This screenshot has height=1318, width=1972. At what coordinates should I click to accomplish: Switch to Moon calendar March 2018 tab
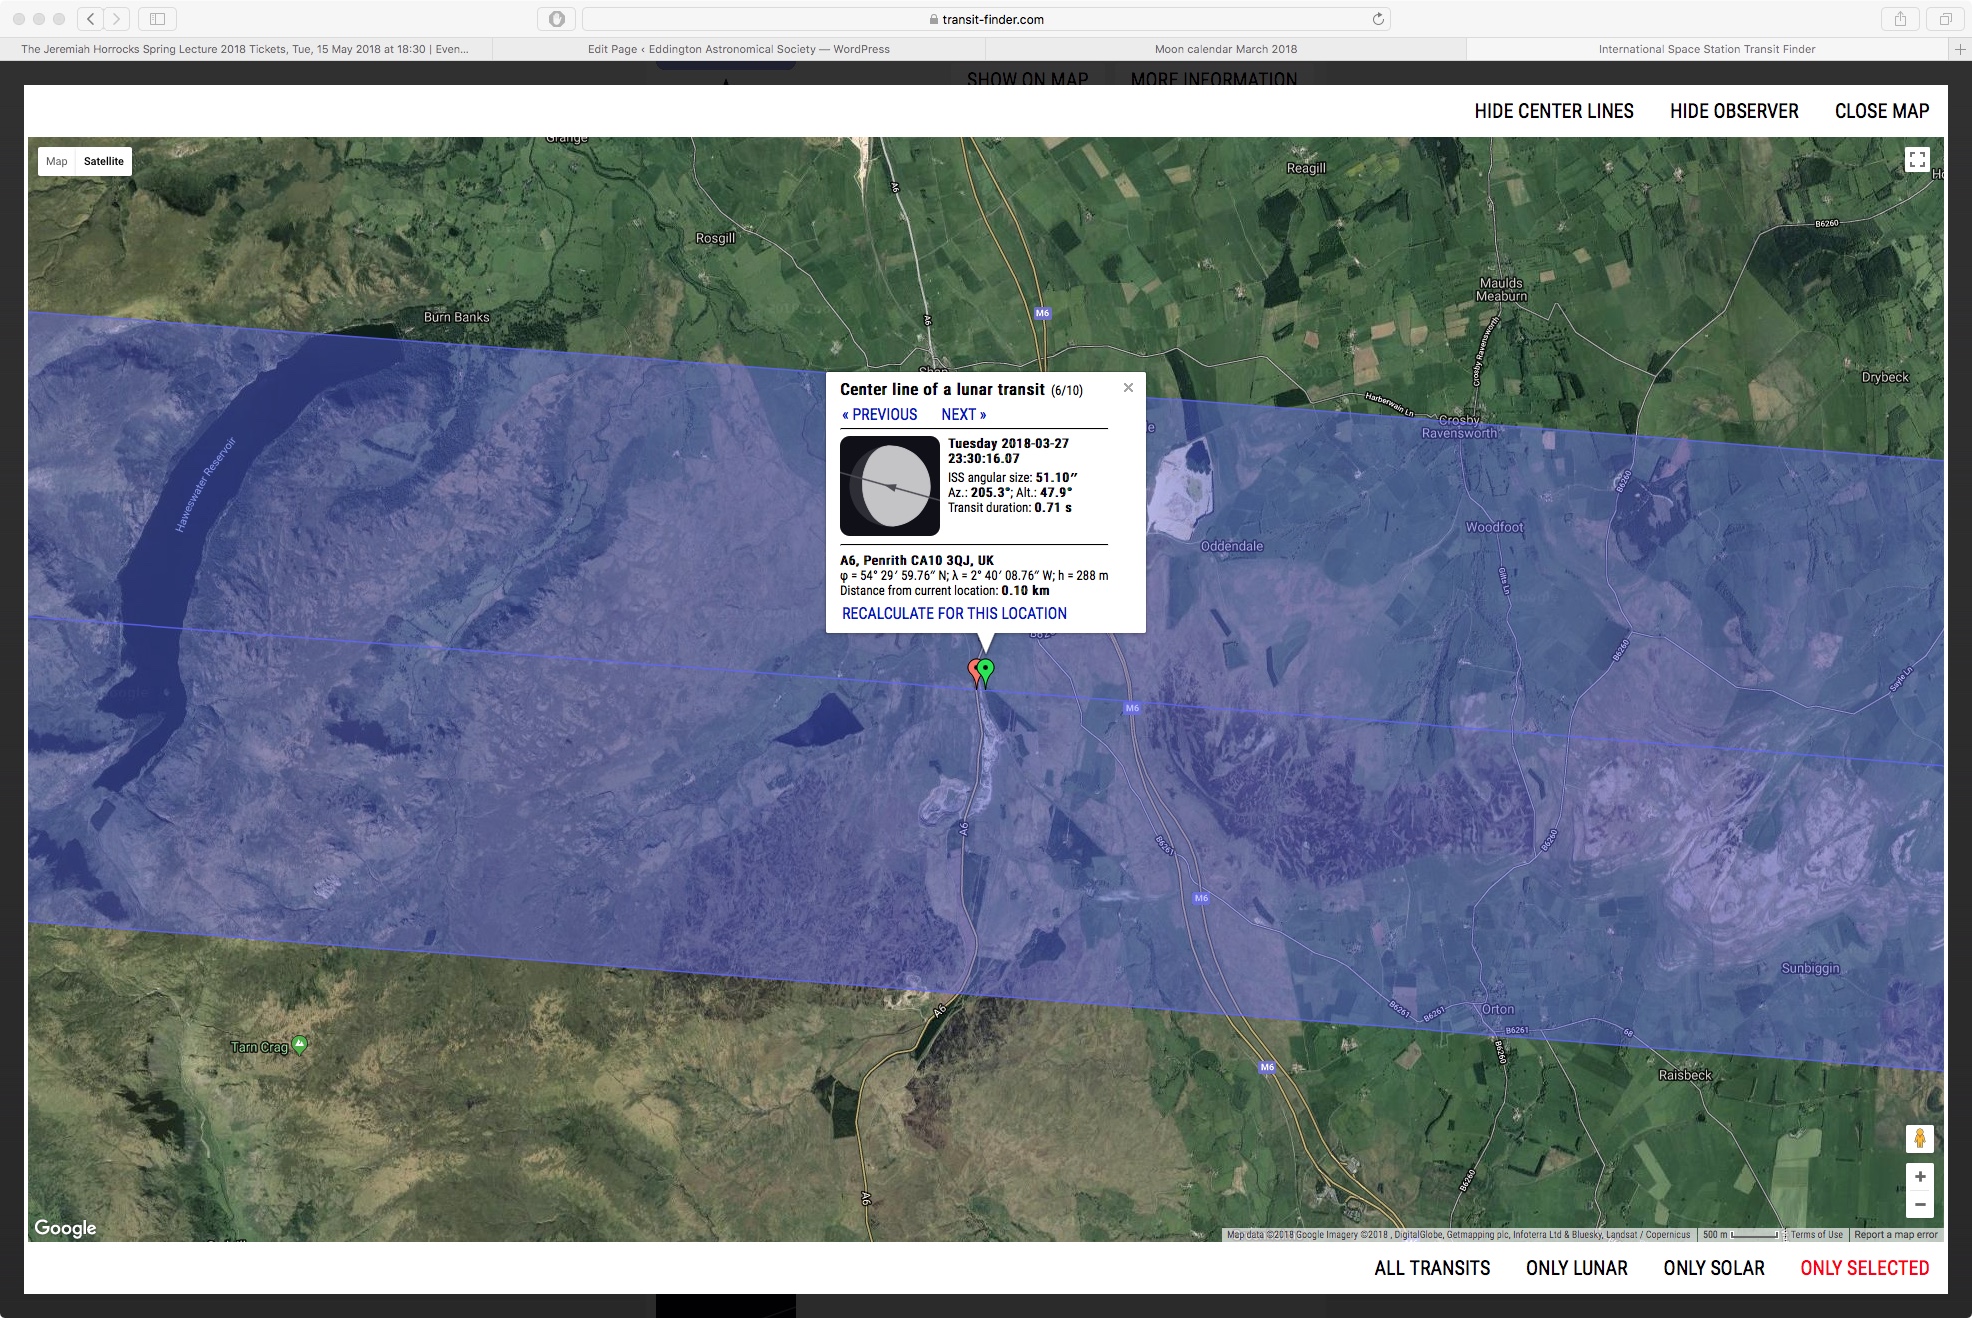pos(1225,49)
